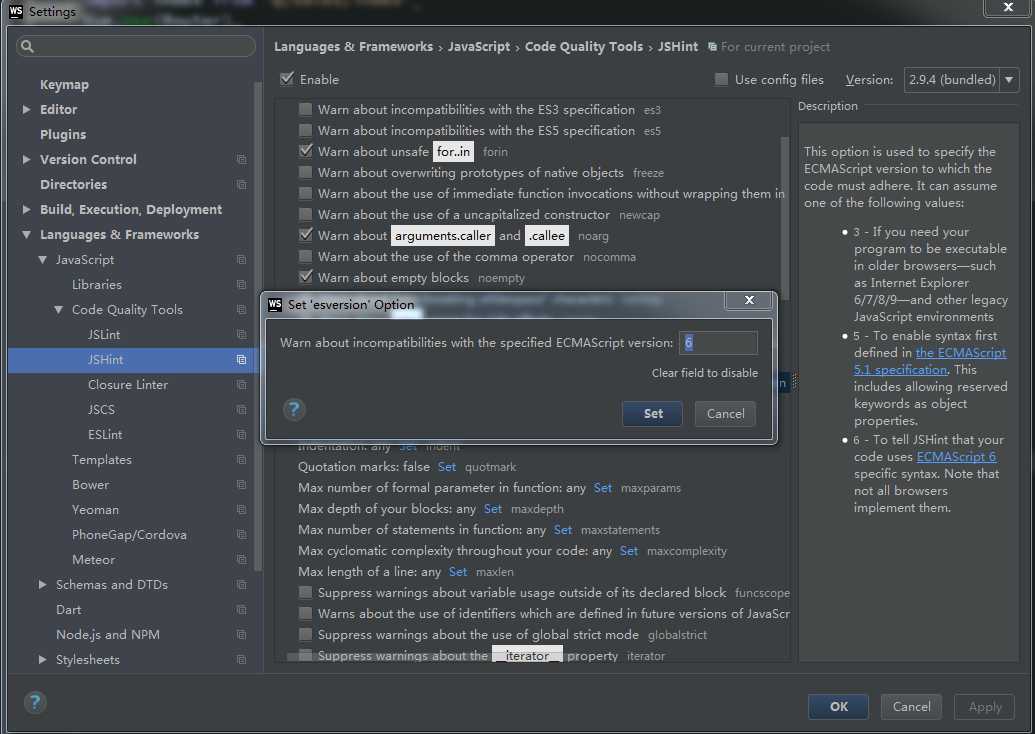Click the project-level icon beside PhoneGap/Cordova
Viewport: 1035px width, 734px height.
coord(242,535)
